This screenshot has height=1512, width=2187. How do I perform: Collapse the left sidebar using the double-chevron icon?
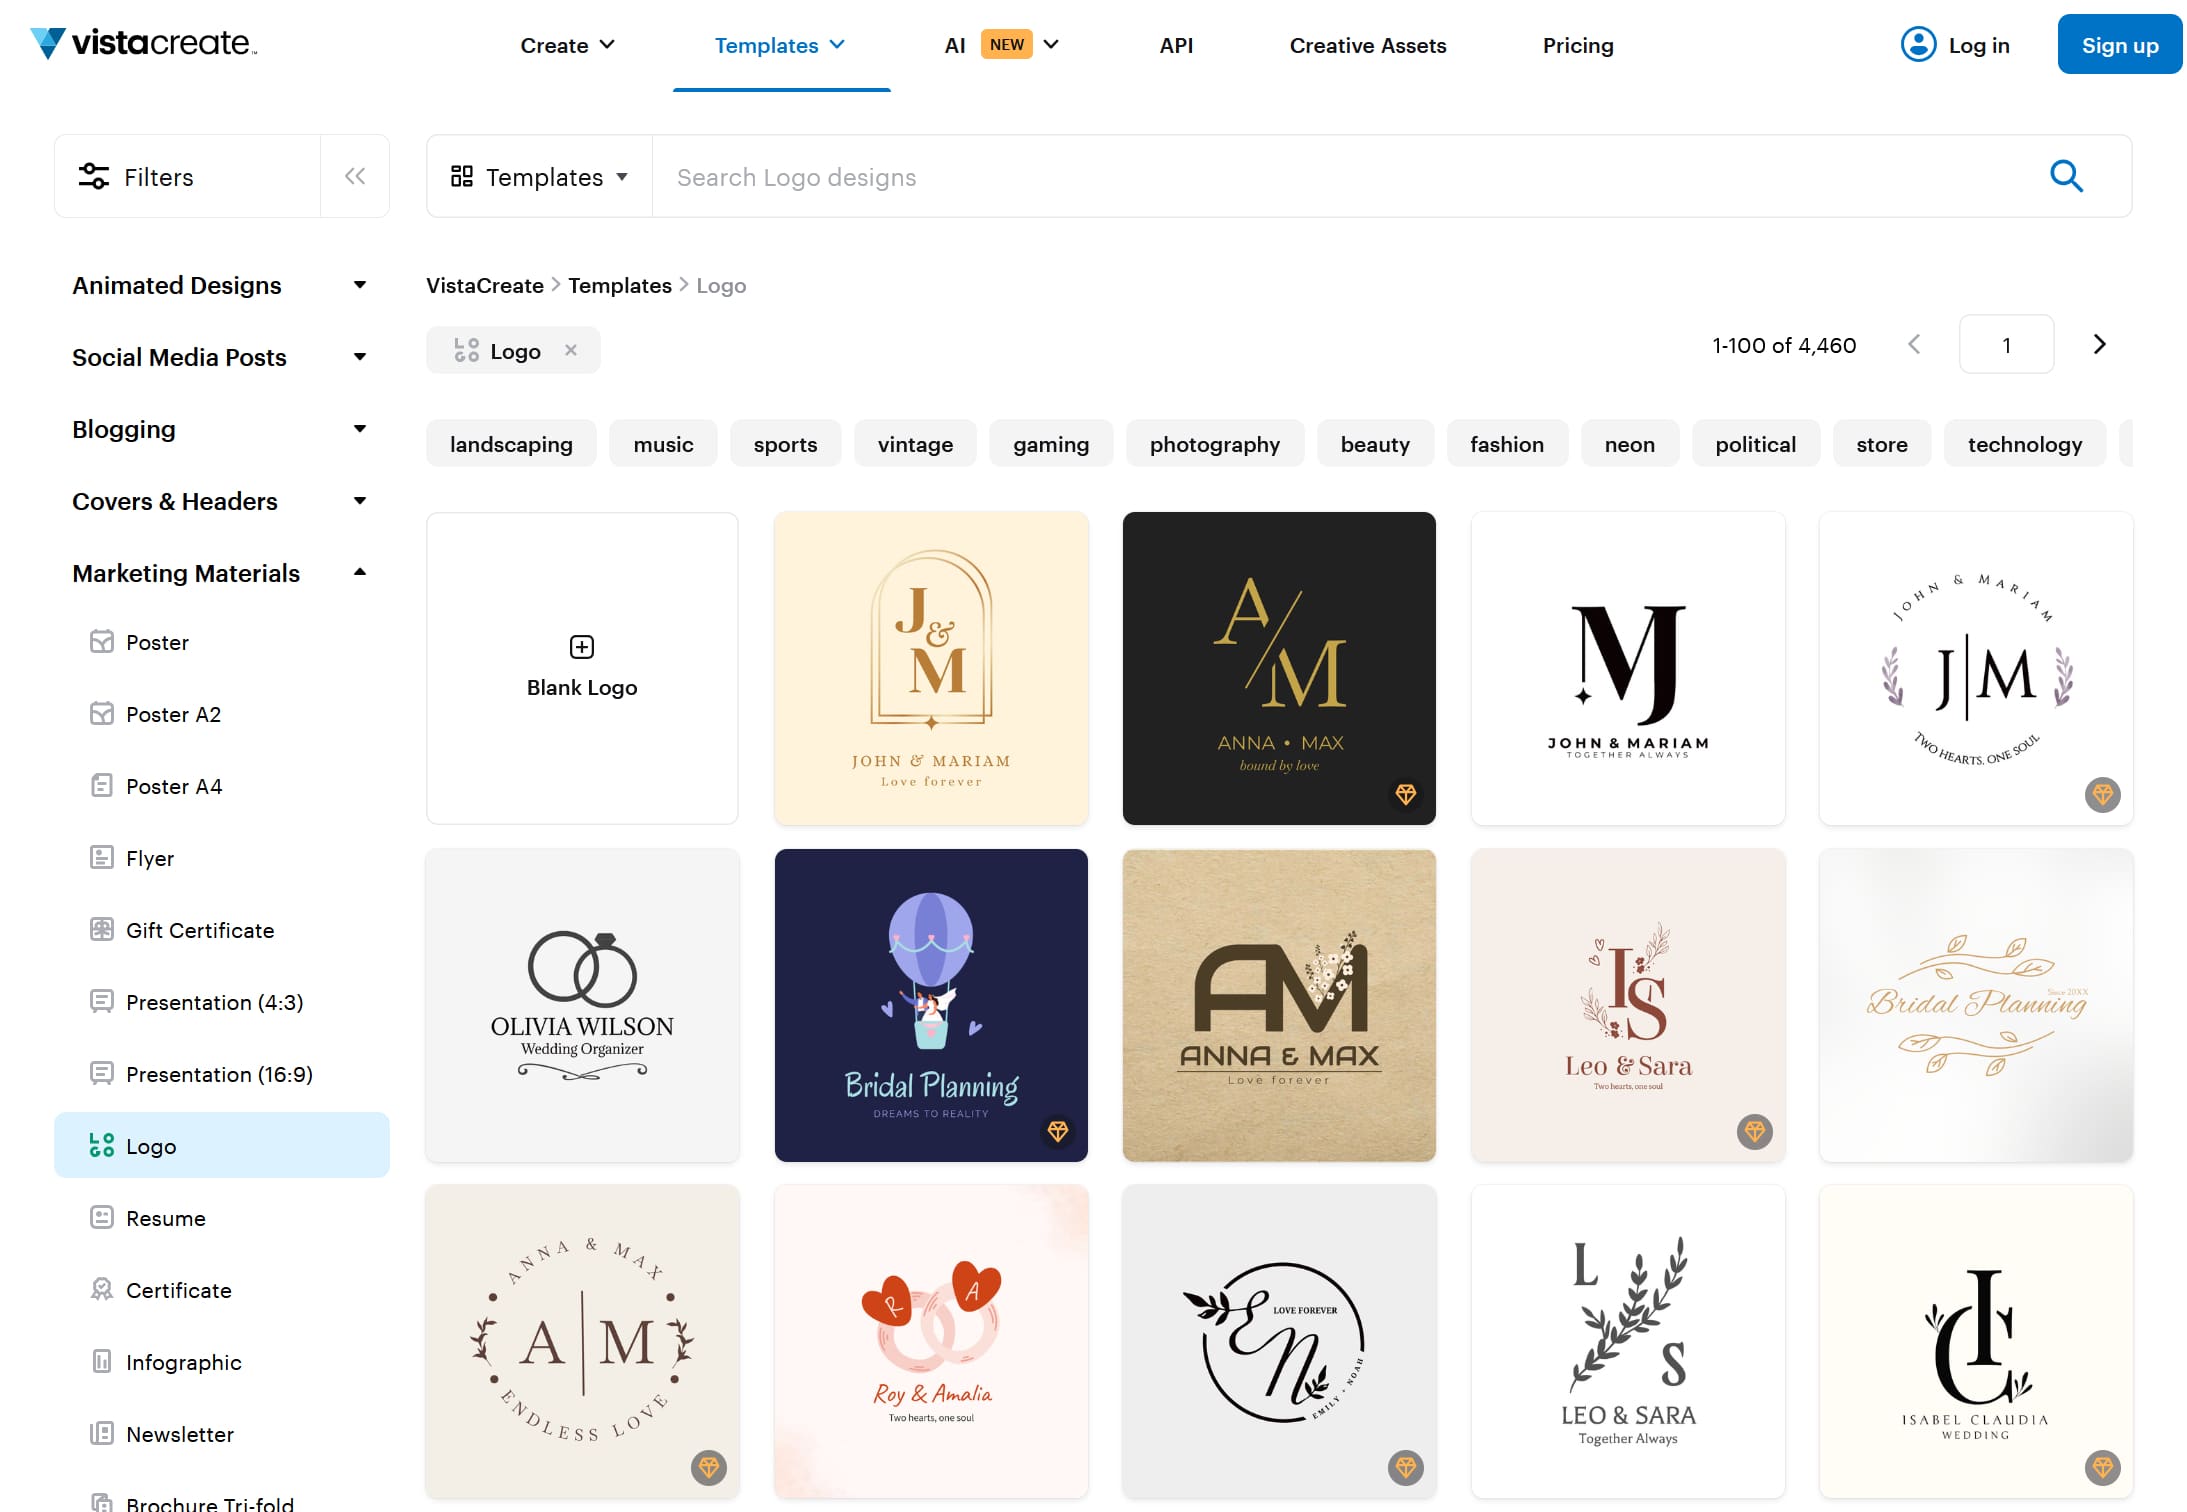(355, 176)
